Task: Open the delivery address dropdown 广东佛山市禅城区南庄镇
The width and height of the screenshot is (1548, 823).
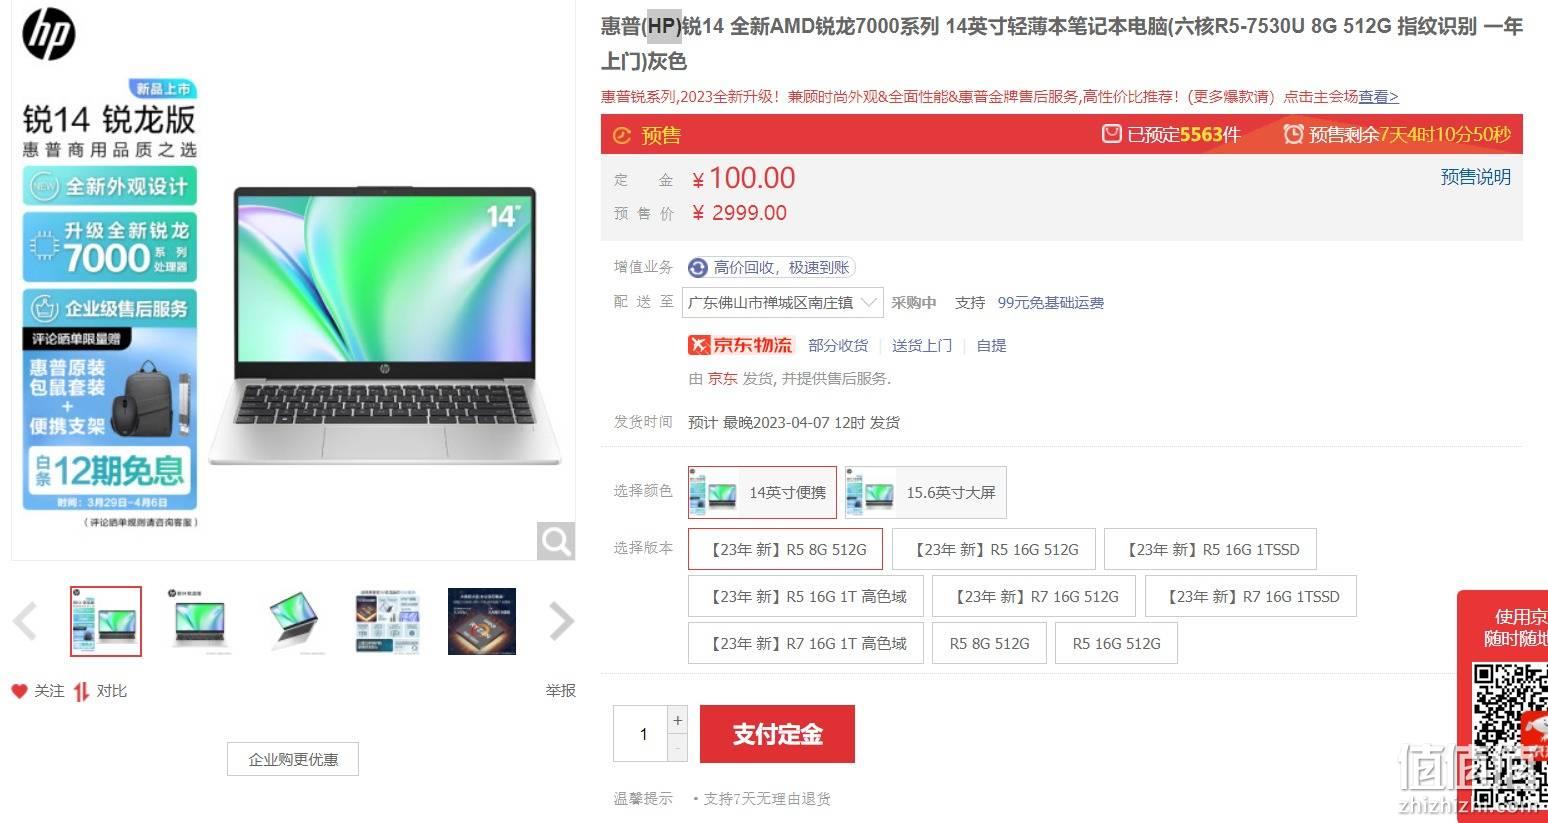Action: coord(783,302)
